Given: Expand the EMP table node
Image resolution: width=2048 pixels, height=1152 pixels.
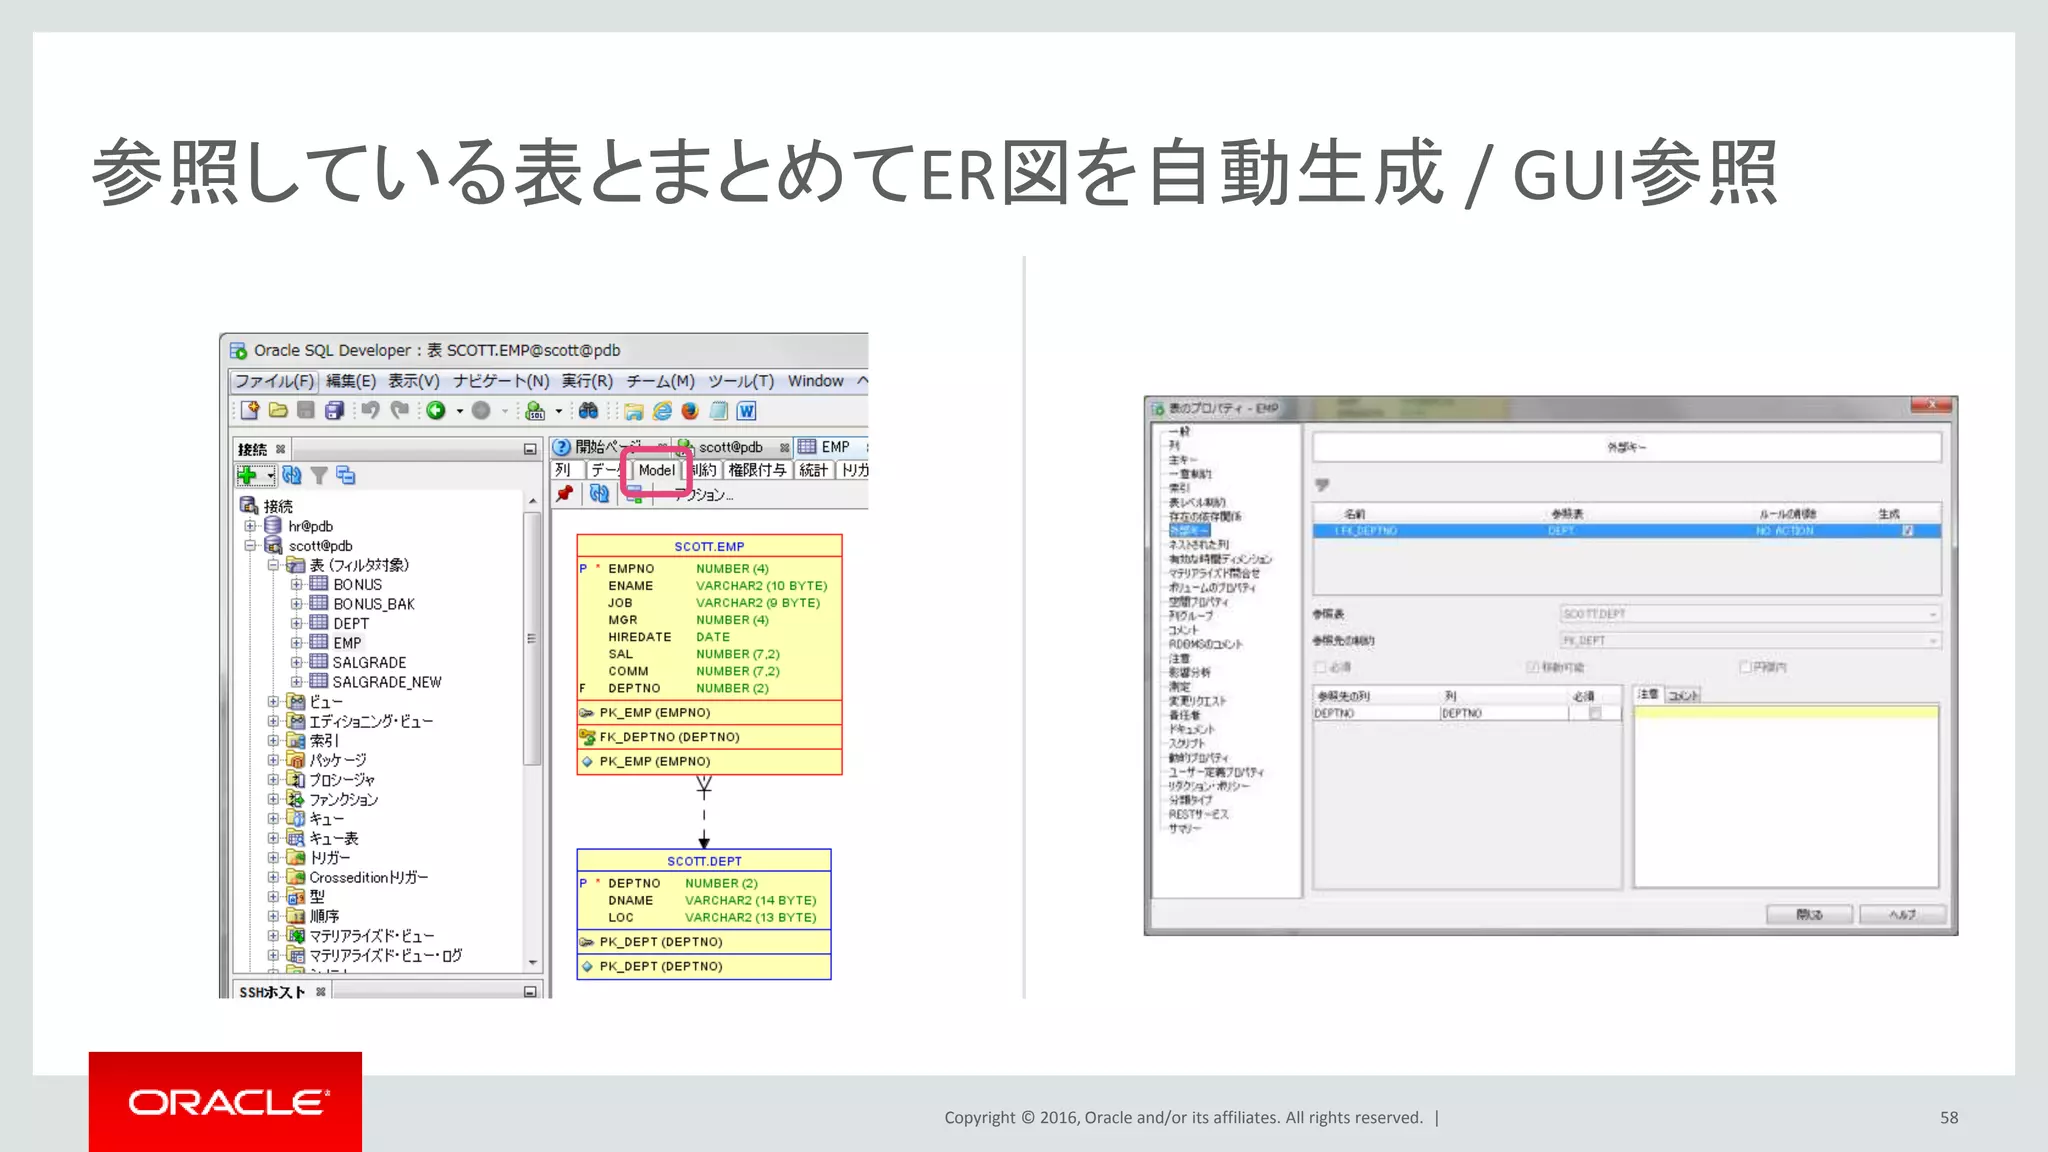Looking at the screenshot, I should pyautogui.click(x=296, y=643).
